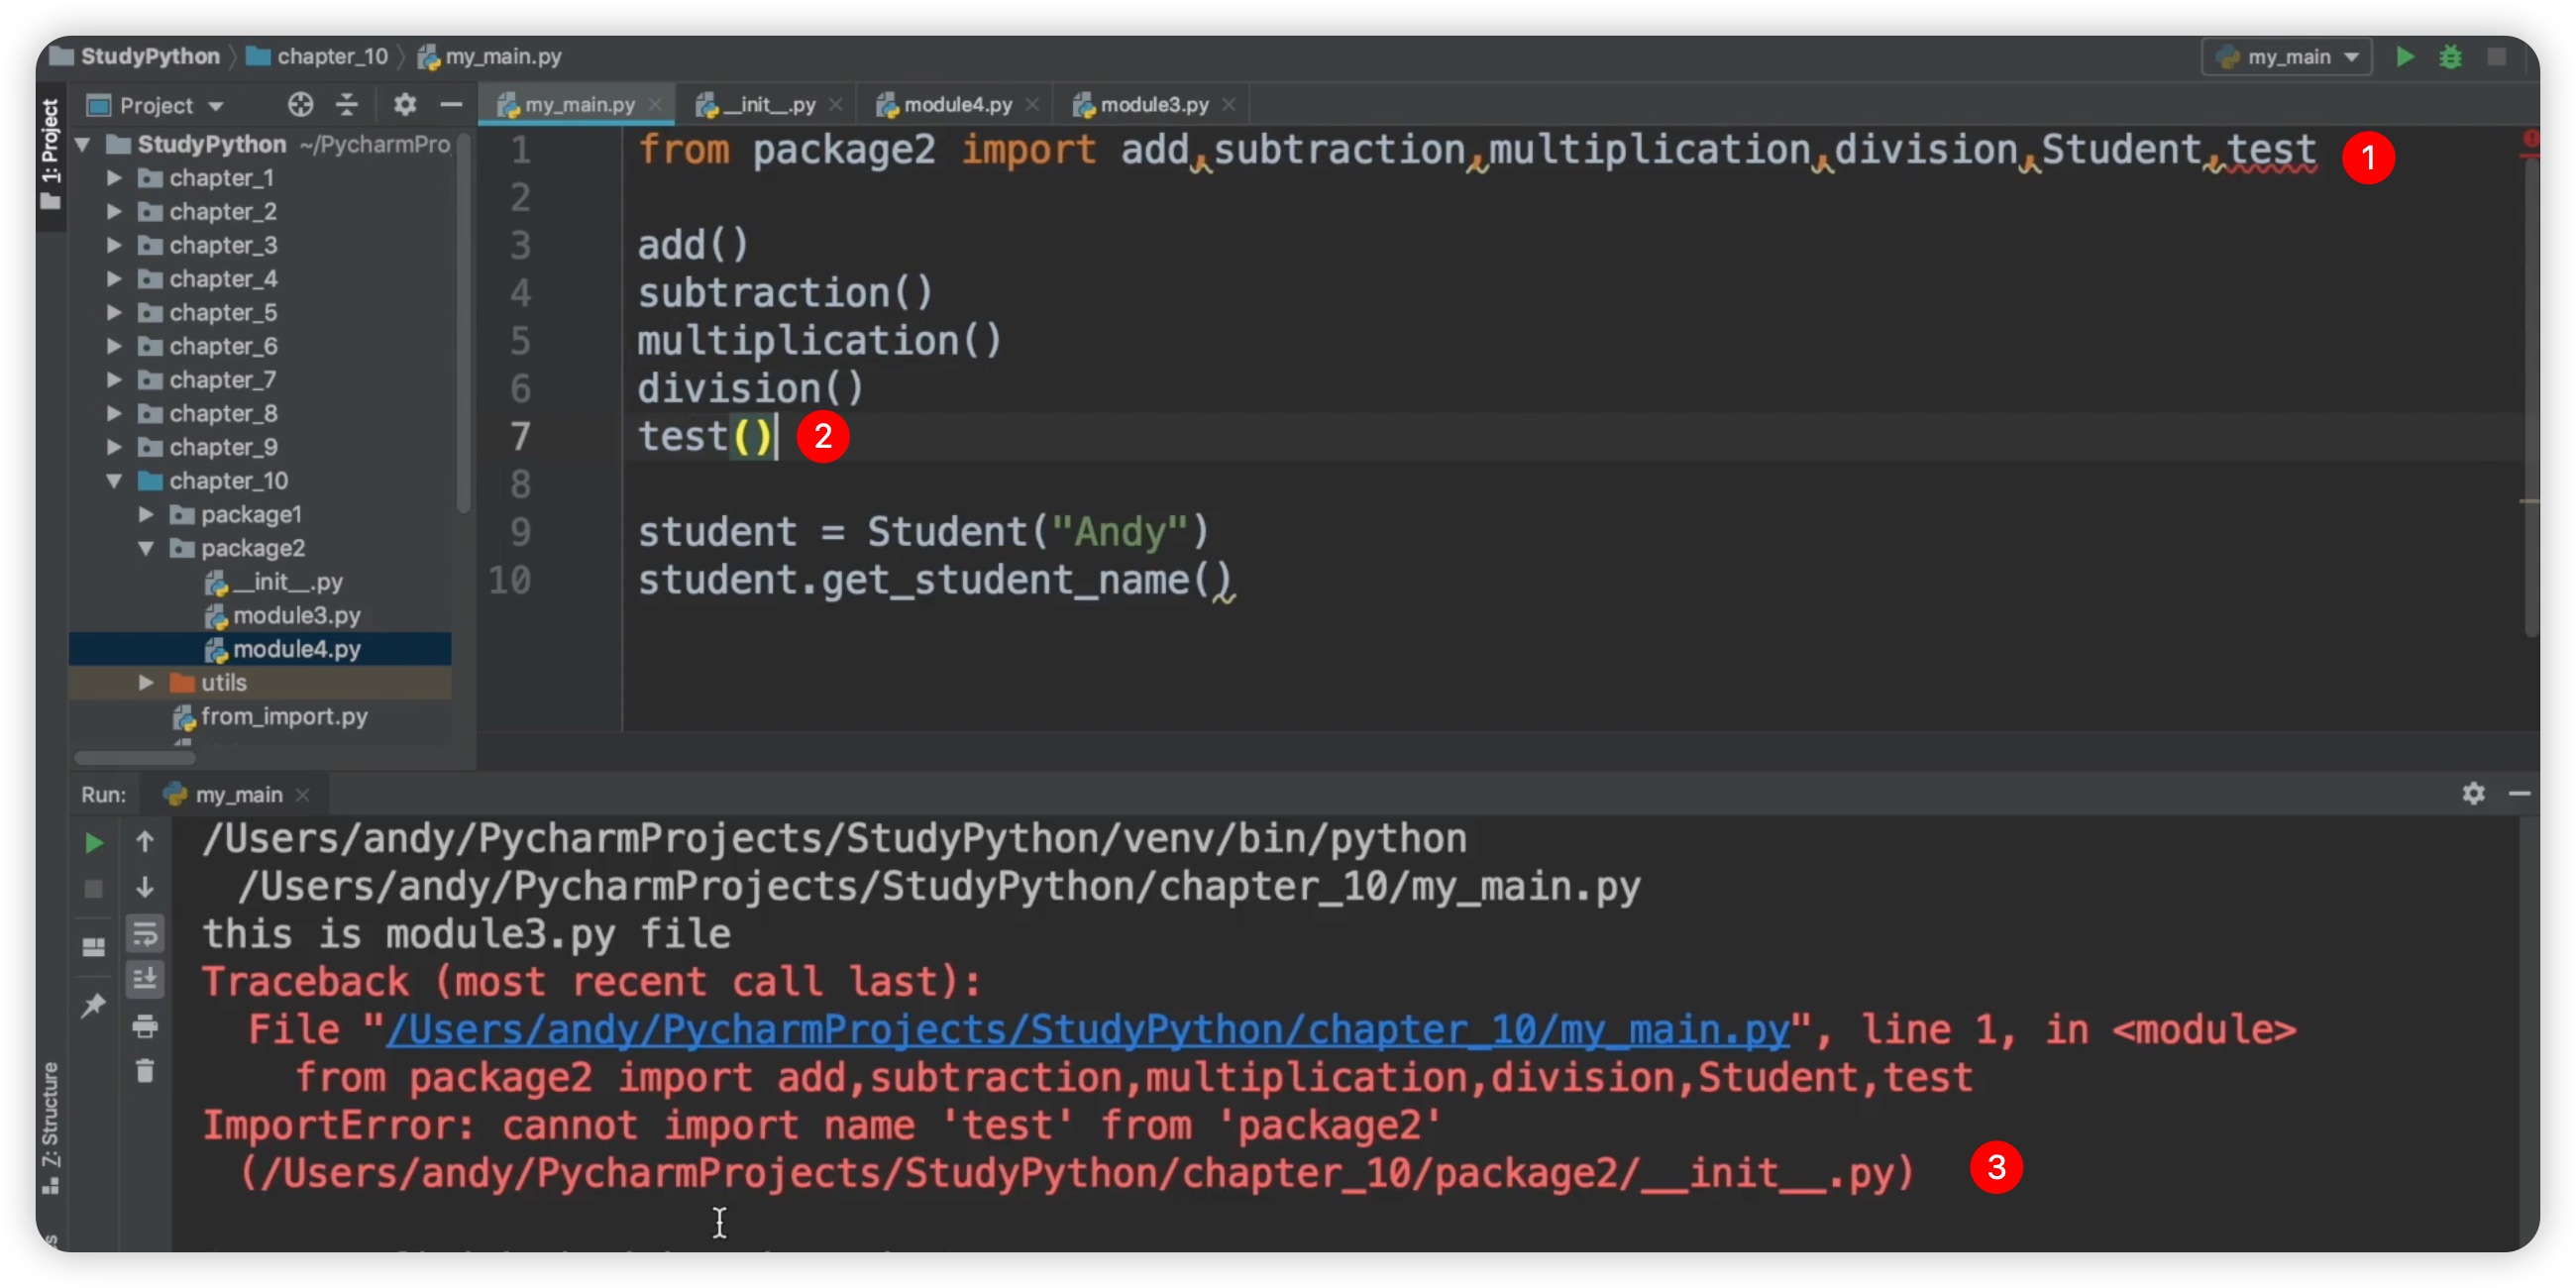Click the up arrow in Run panel
Screen dimensions: 2576x1288
tap(145, 842)
